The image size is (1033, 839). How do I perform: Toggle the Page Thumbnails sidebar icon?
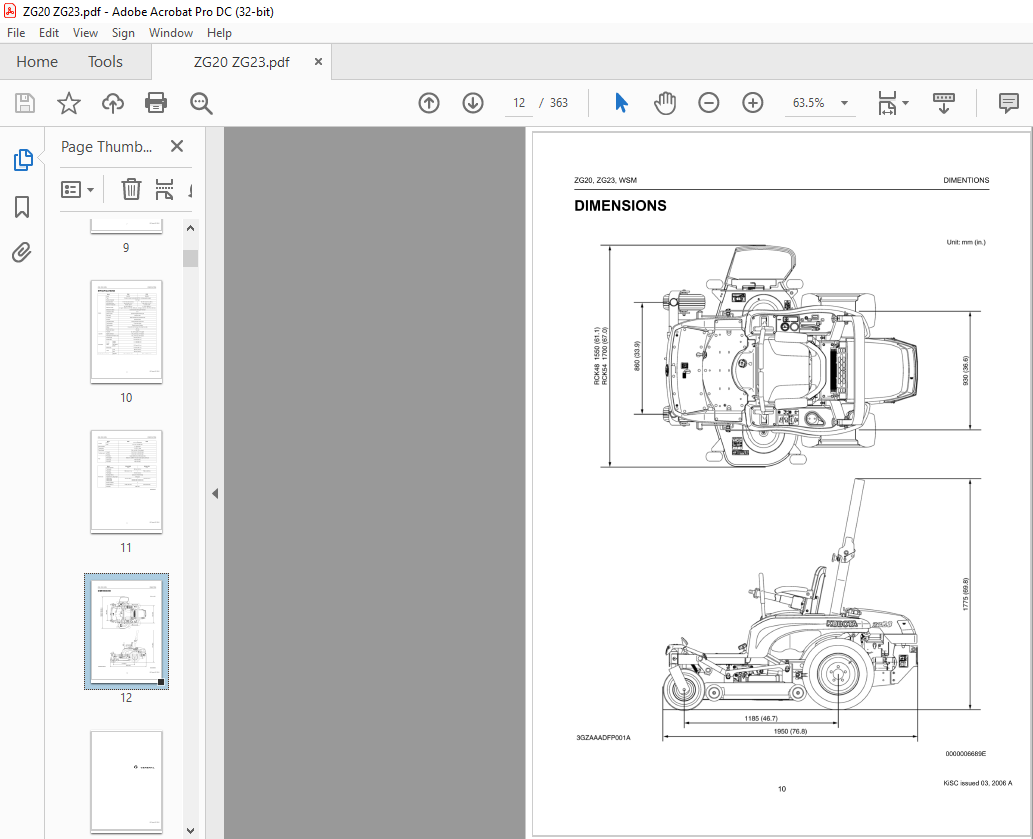(22, 160)
